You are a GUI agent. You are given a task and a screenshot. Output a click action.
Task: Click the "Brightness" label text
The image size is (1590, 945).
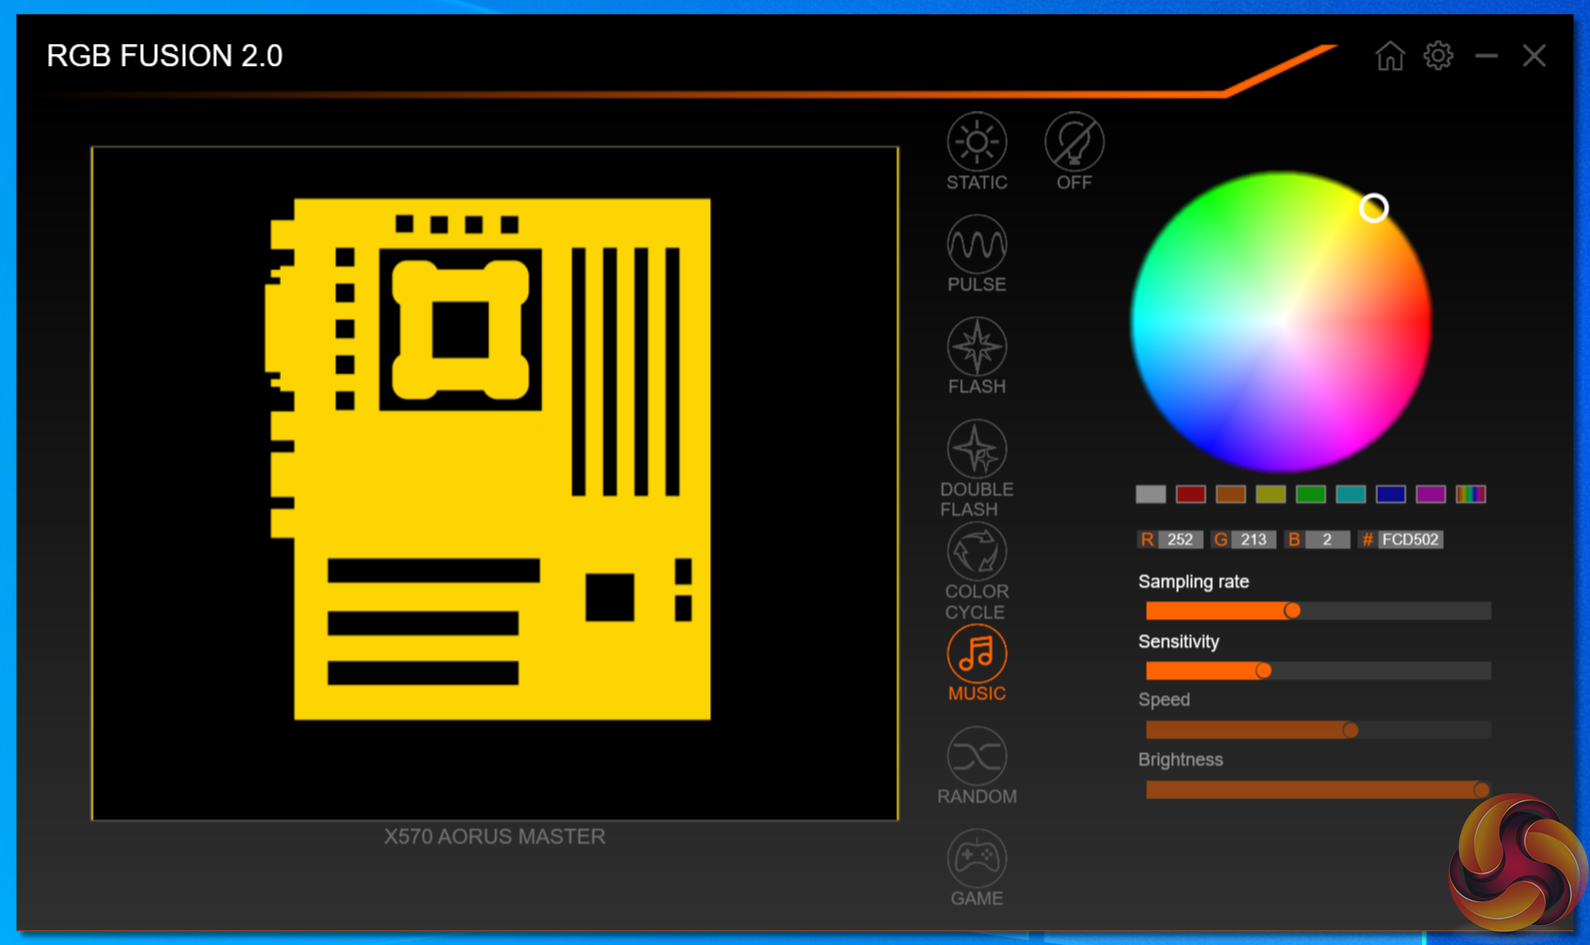[1180, 760]
